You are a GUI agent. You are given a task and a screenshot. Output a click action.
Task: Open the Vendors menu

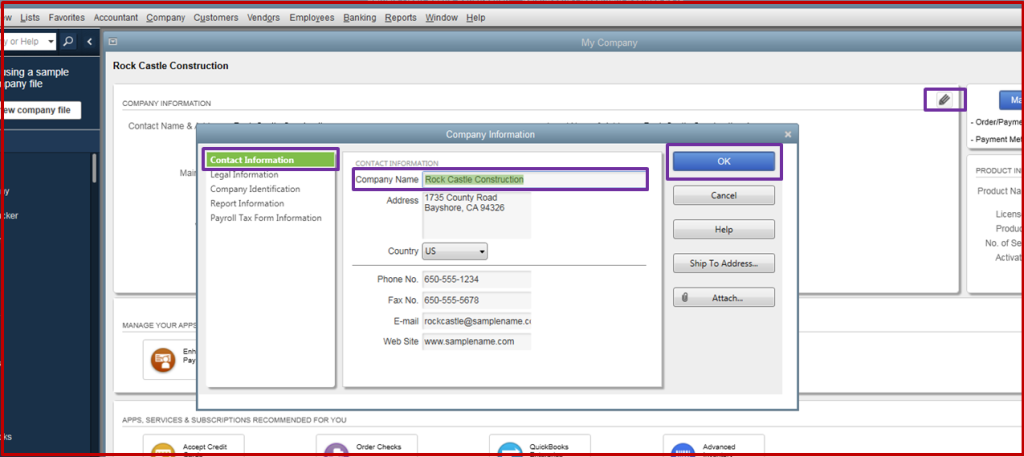click(x=264, y=18)
